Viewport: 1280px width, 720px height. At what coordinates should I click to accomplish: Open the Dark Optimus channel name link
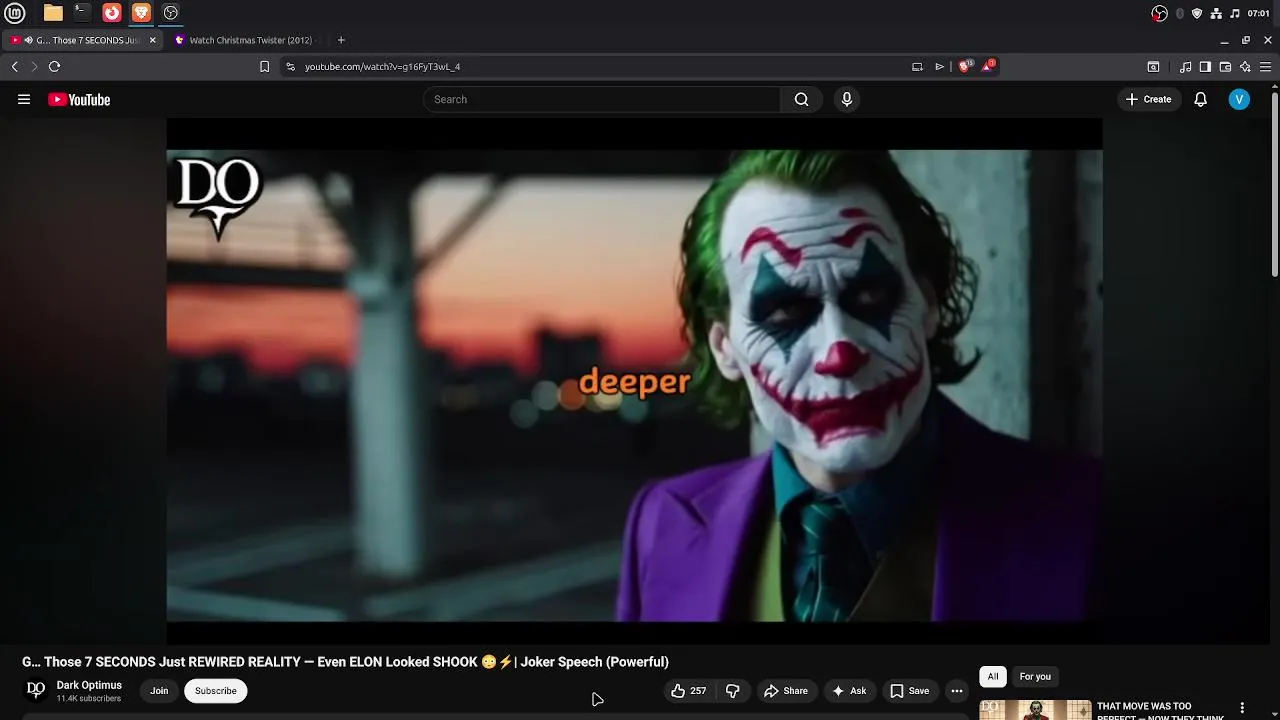tap(89, 685)
